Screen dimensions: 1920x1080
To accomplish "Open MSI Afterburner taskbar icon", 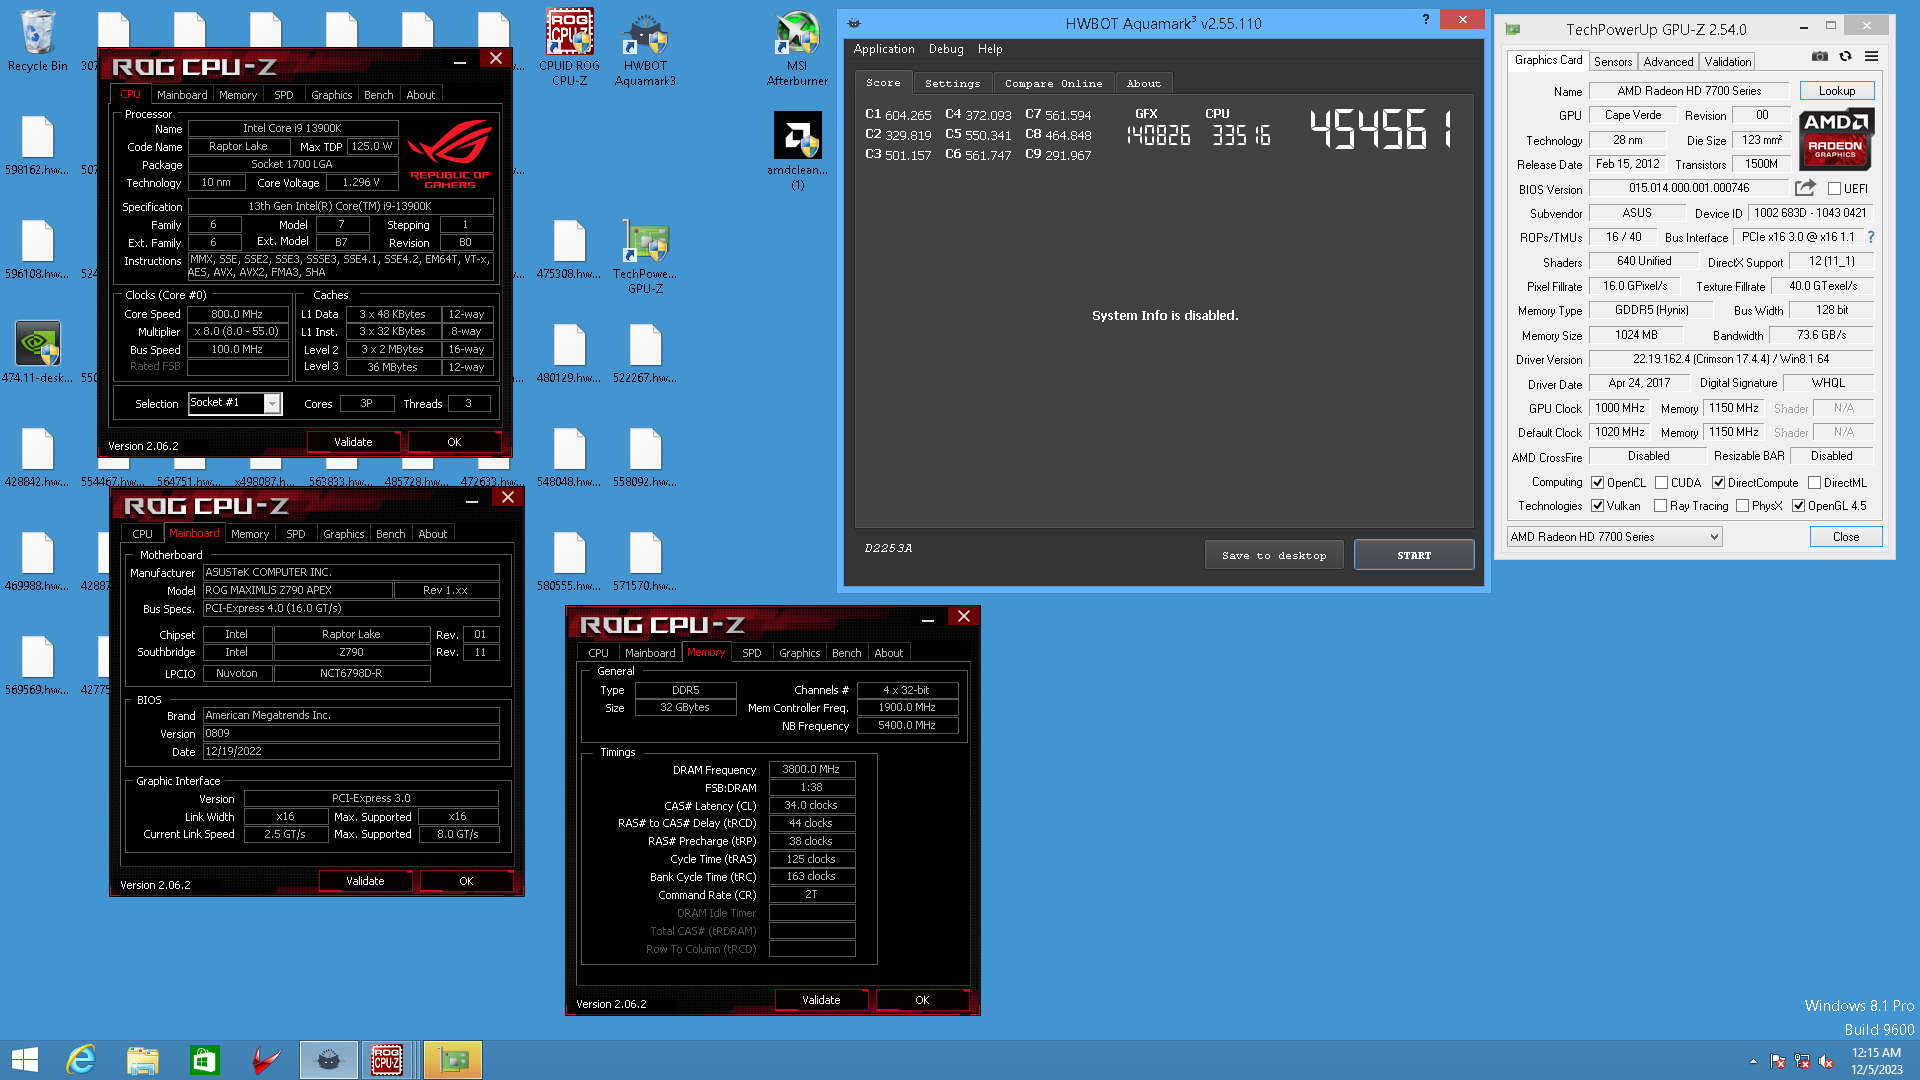I will pos(266,1060).
